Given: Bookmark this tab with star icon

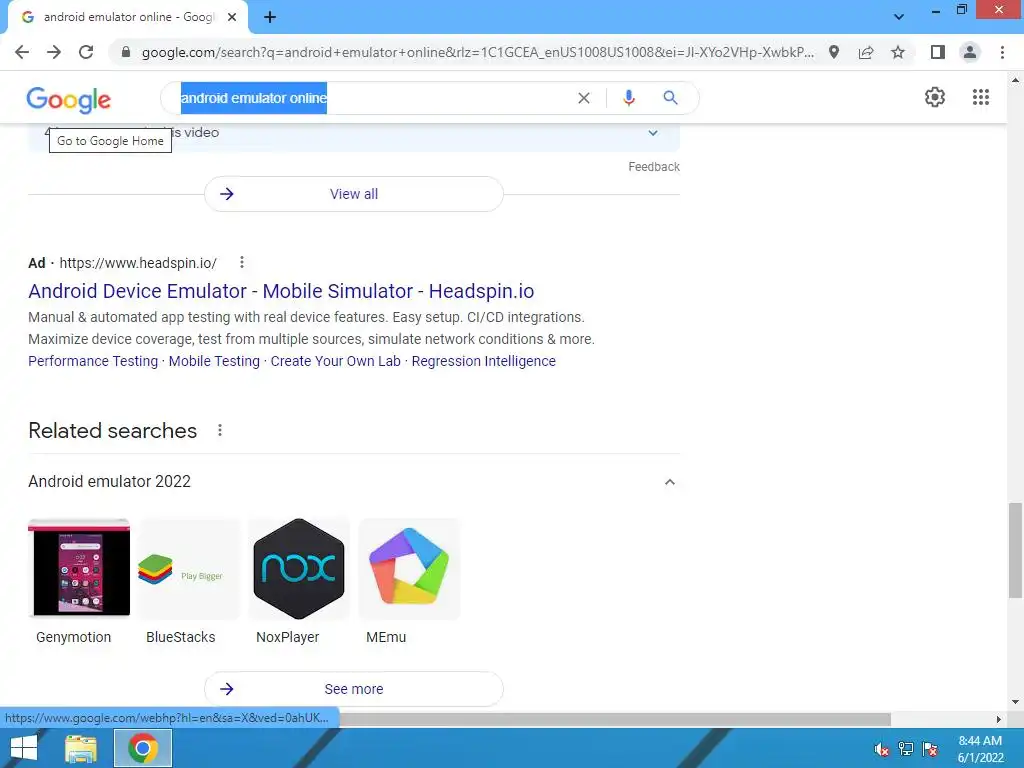Looking at the screenshot, I should pos(898,52).
